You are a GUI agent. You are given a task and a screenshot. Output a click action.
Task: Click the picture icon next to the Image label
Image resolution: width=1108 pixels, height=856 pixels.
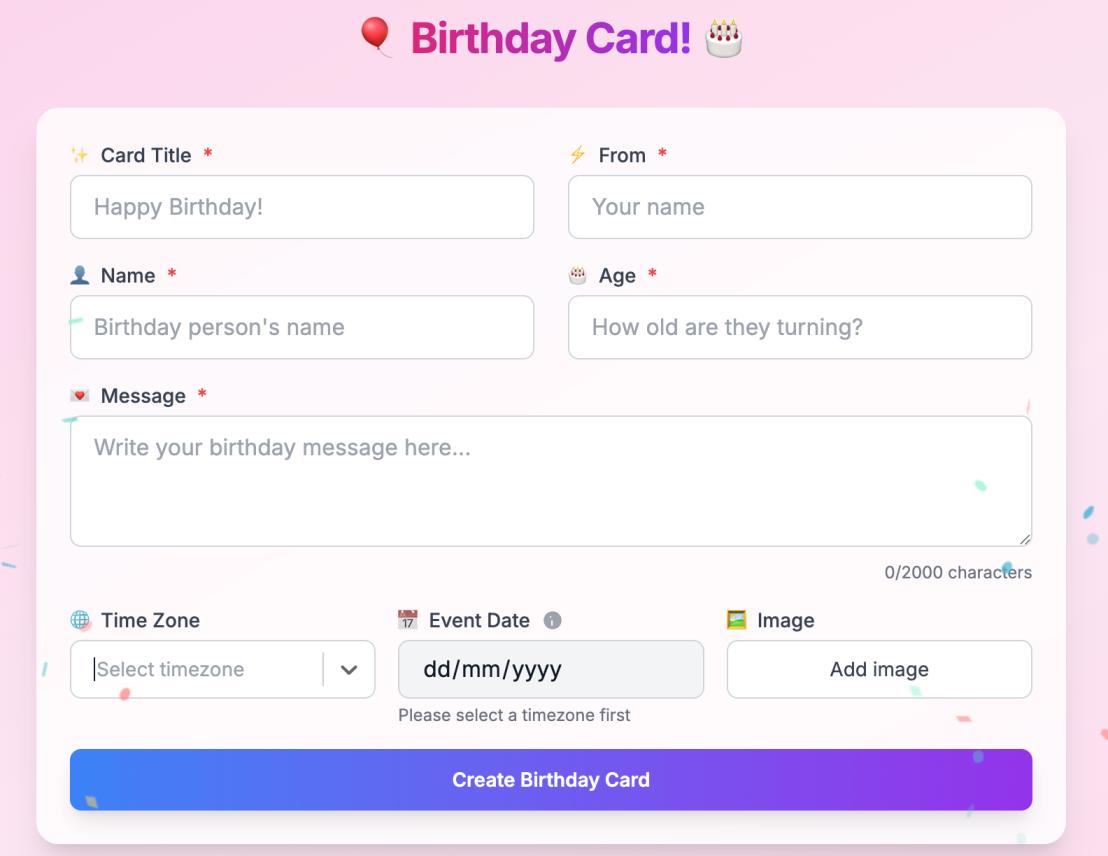point(738,620)
